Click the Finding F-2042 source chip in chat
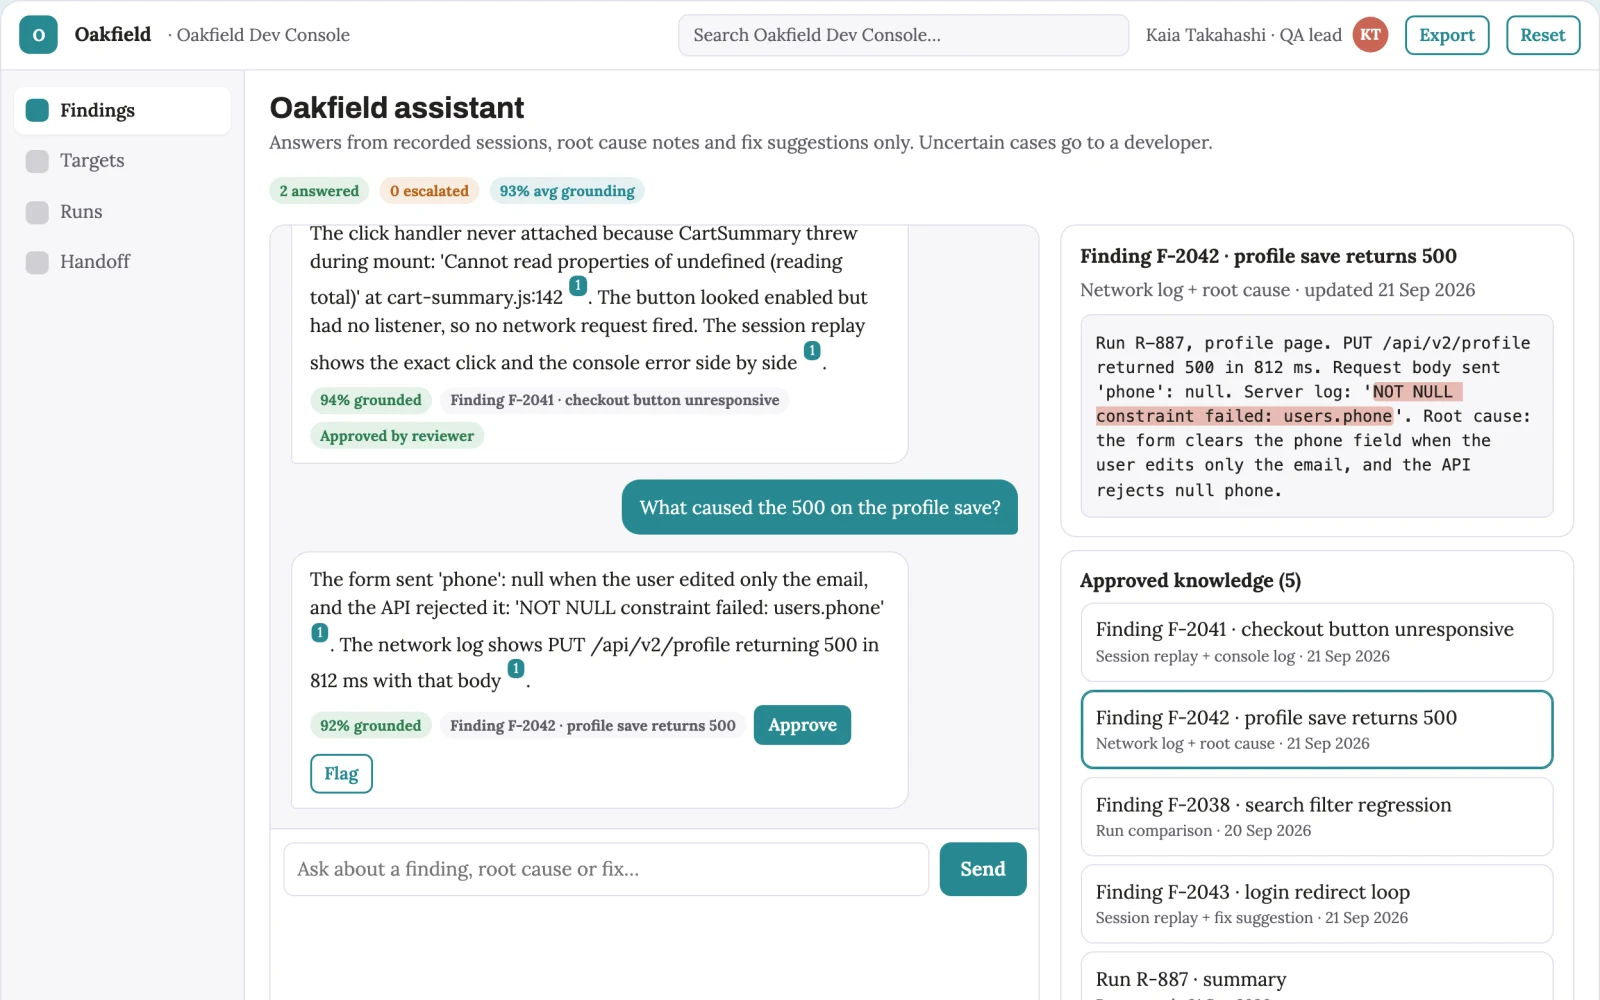The height and width of the screenshot is (1000, 1600). coord(592,726)
